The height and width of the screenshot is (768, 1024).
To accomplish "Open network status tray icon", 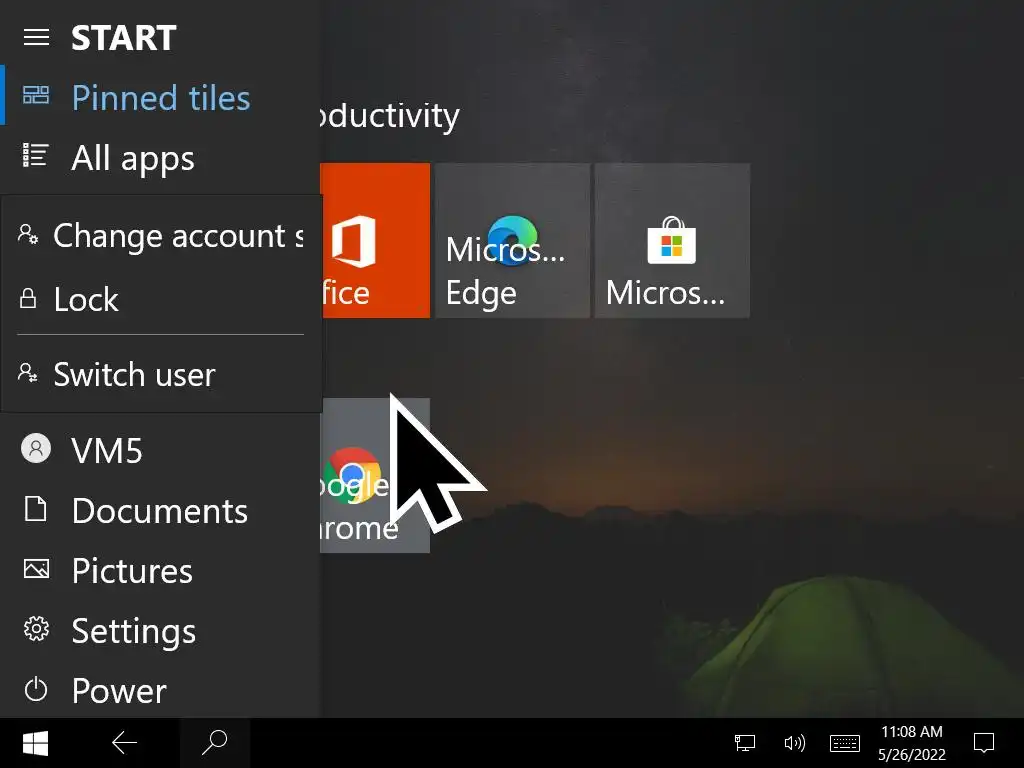I will 744,743.
